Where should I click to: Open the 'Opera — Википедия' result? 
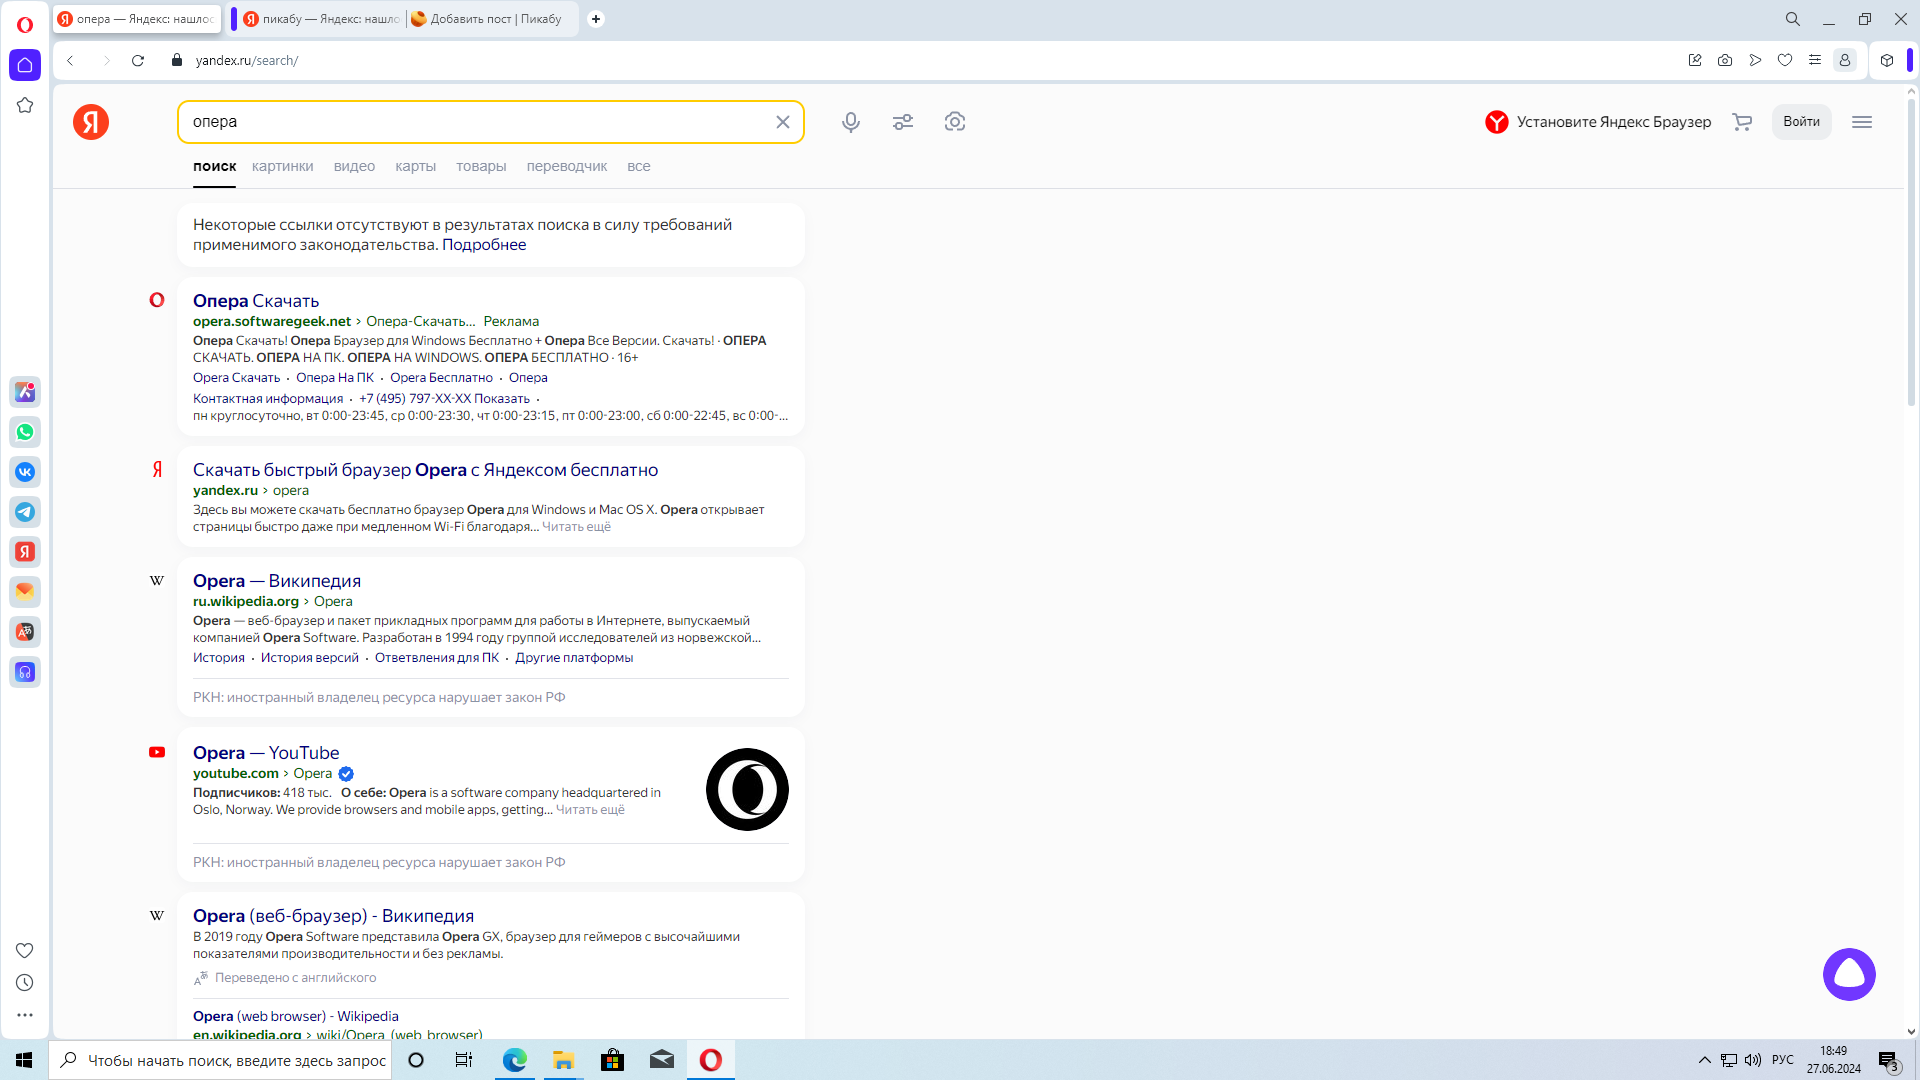tap(277, 581)
